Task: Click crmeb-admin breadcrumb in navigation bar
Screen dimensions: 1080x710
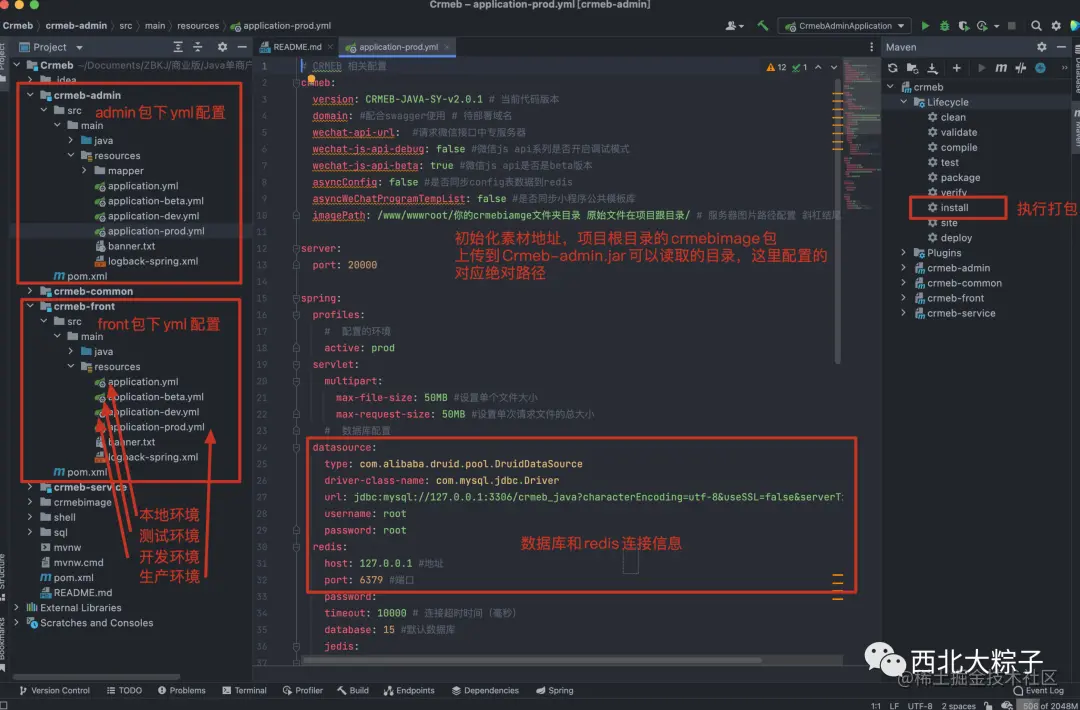Action: click(76, 25)
